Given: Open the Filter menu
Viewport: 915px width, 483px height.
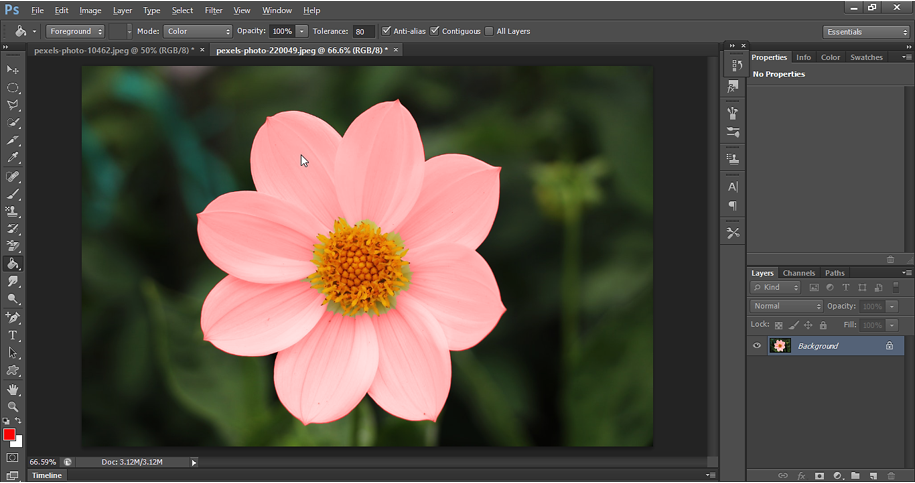Looking at the screenshot, I should pyautogui.click(x=213, y=10).
